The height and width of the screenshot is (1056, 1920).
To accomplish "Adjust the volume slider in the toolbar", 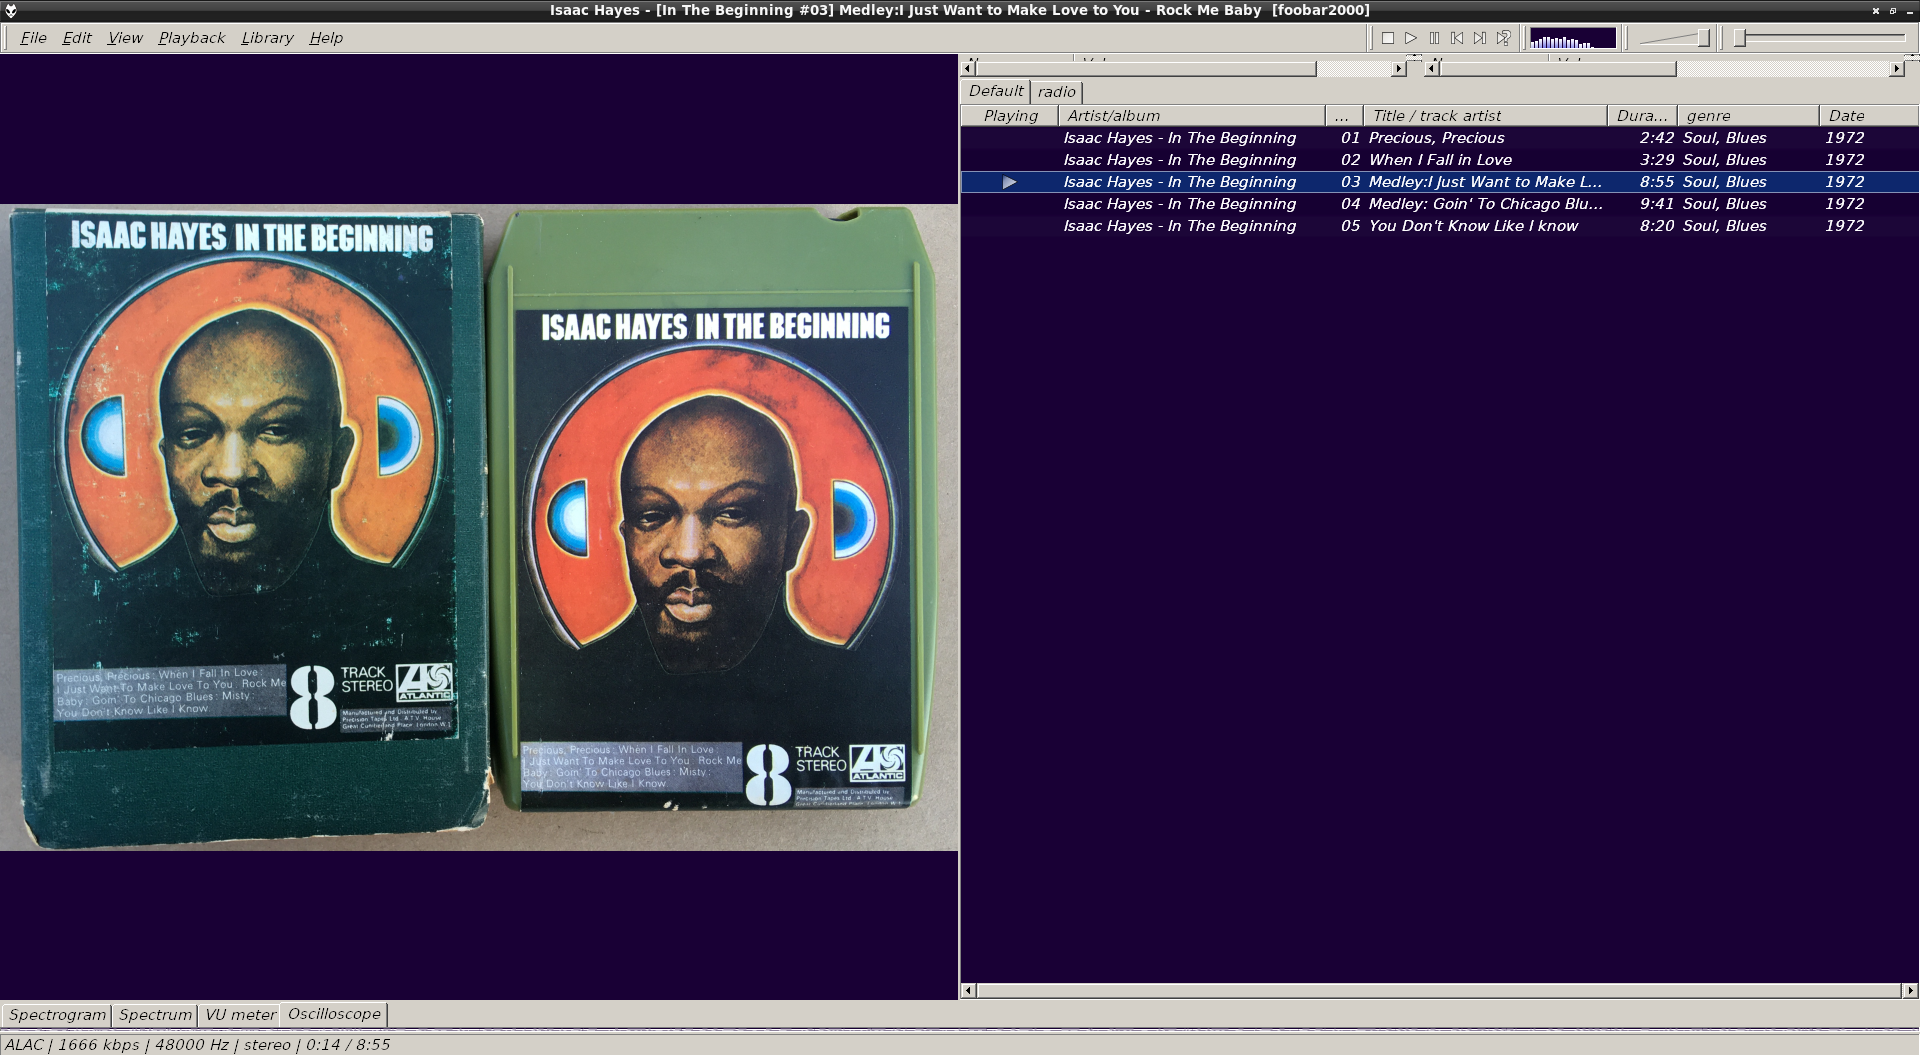I will [1675, 38].
